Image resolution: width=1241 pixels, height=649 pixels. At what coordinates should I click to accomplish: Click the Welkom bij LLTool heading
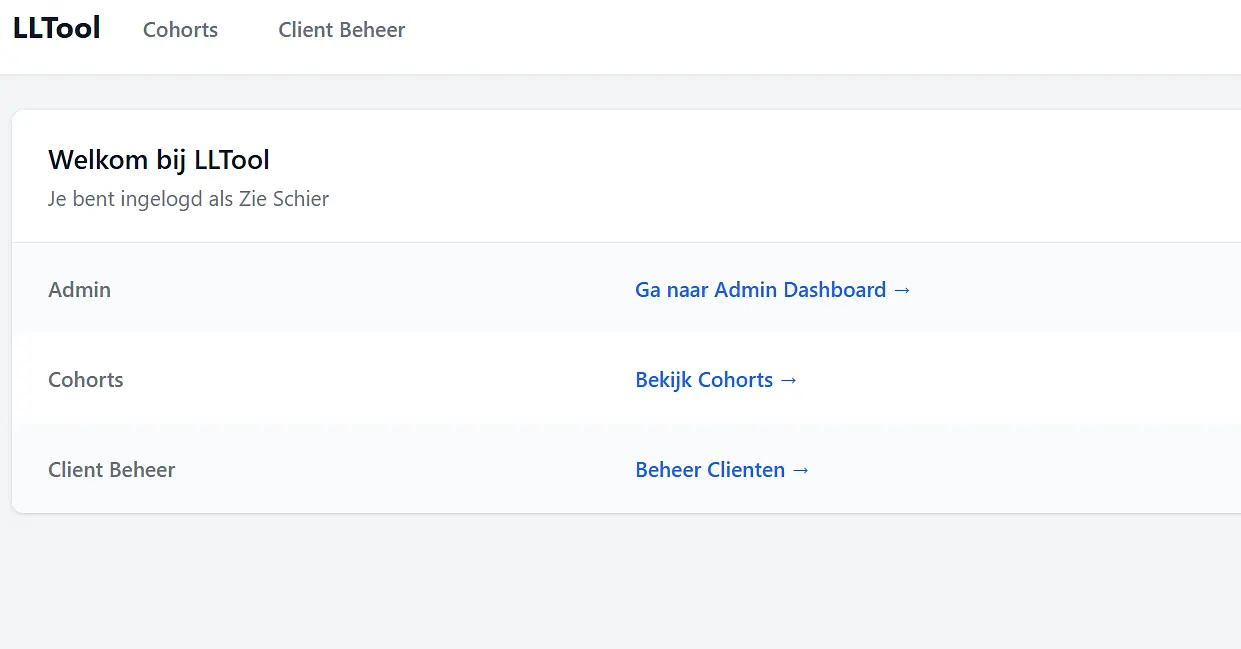point(159,160)
